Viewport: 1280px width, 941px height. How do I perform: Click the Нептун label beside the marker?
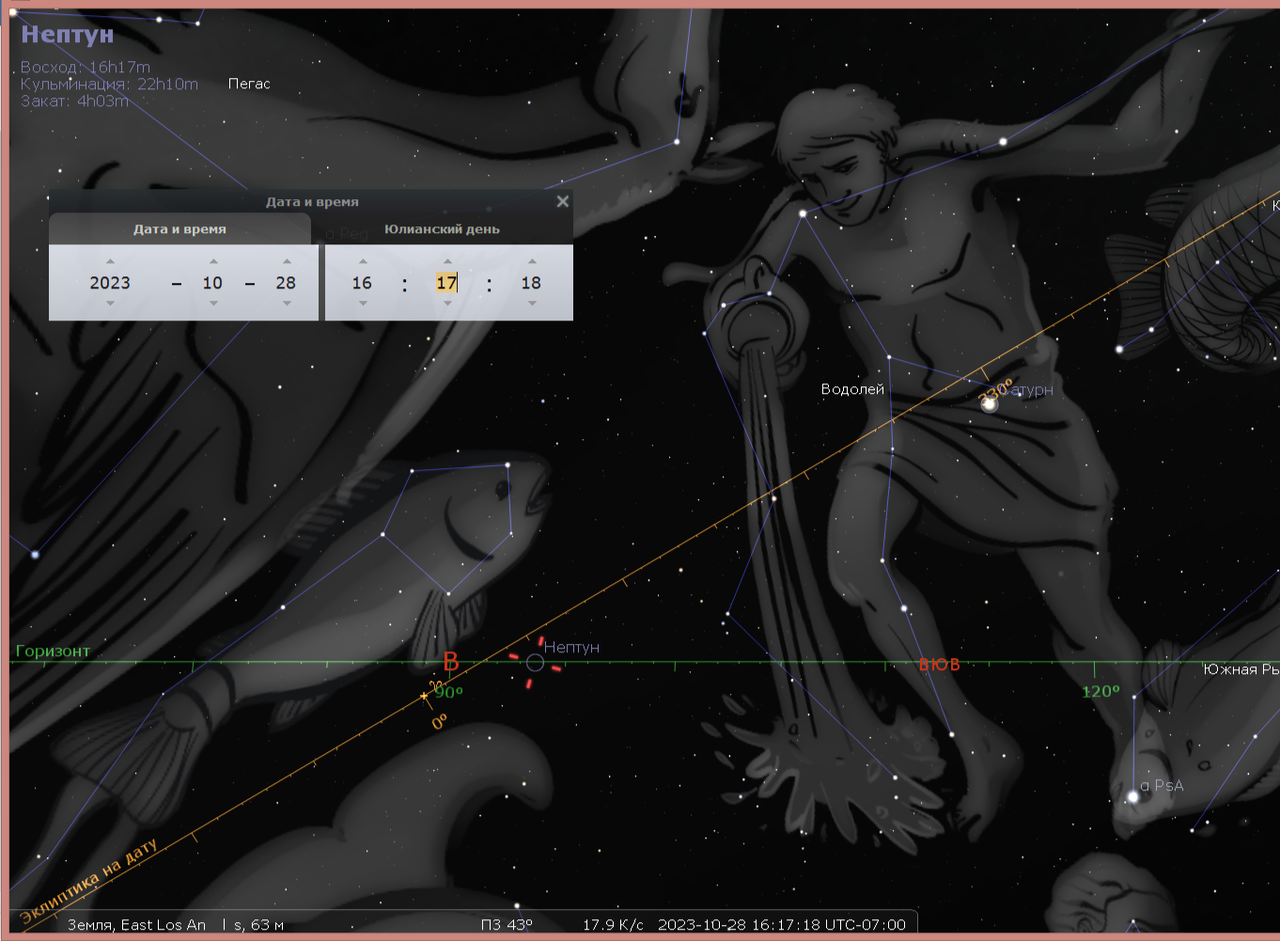coord(572,647)
